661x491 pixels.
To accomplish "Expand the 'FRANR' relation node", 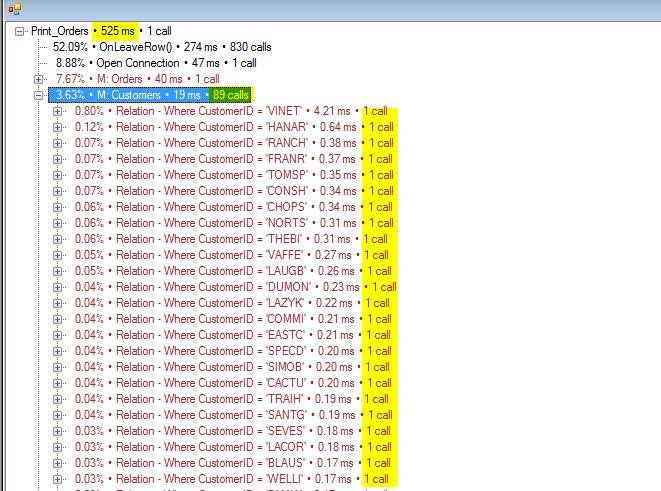I will 57,159.
